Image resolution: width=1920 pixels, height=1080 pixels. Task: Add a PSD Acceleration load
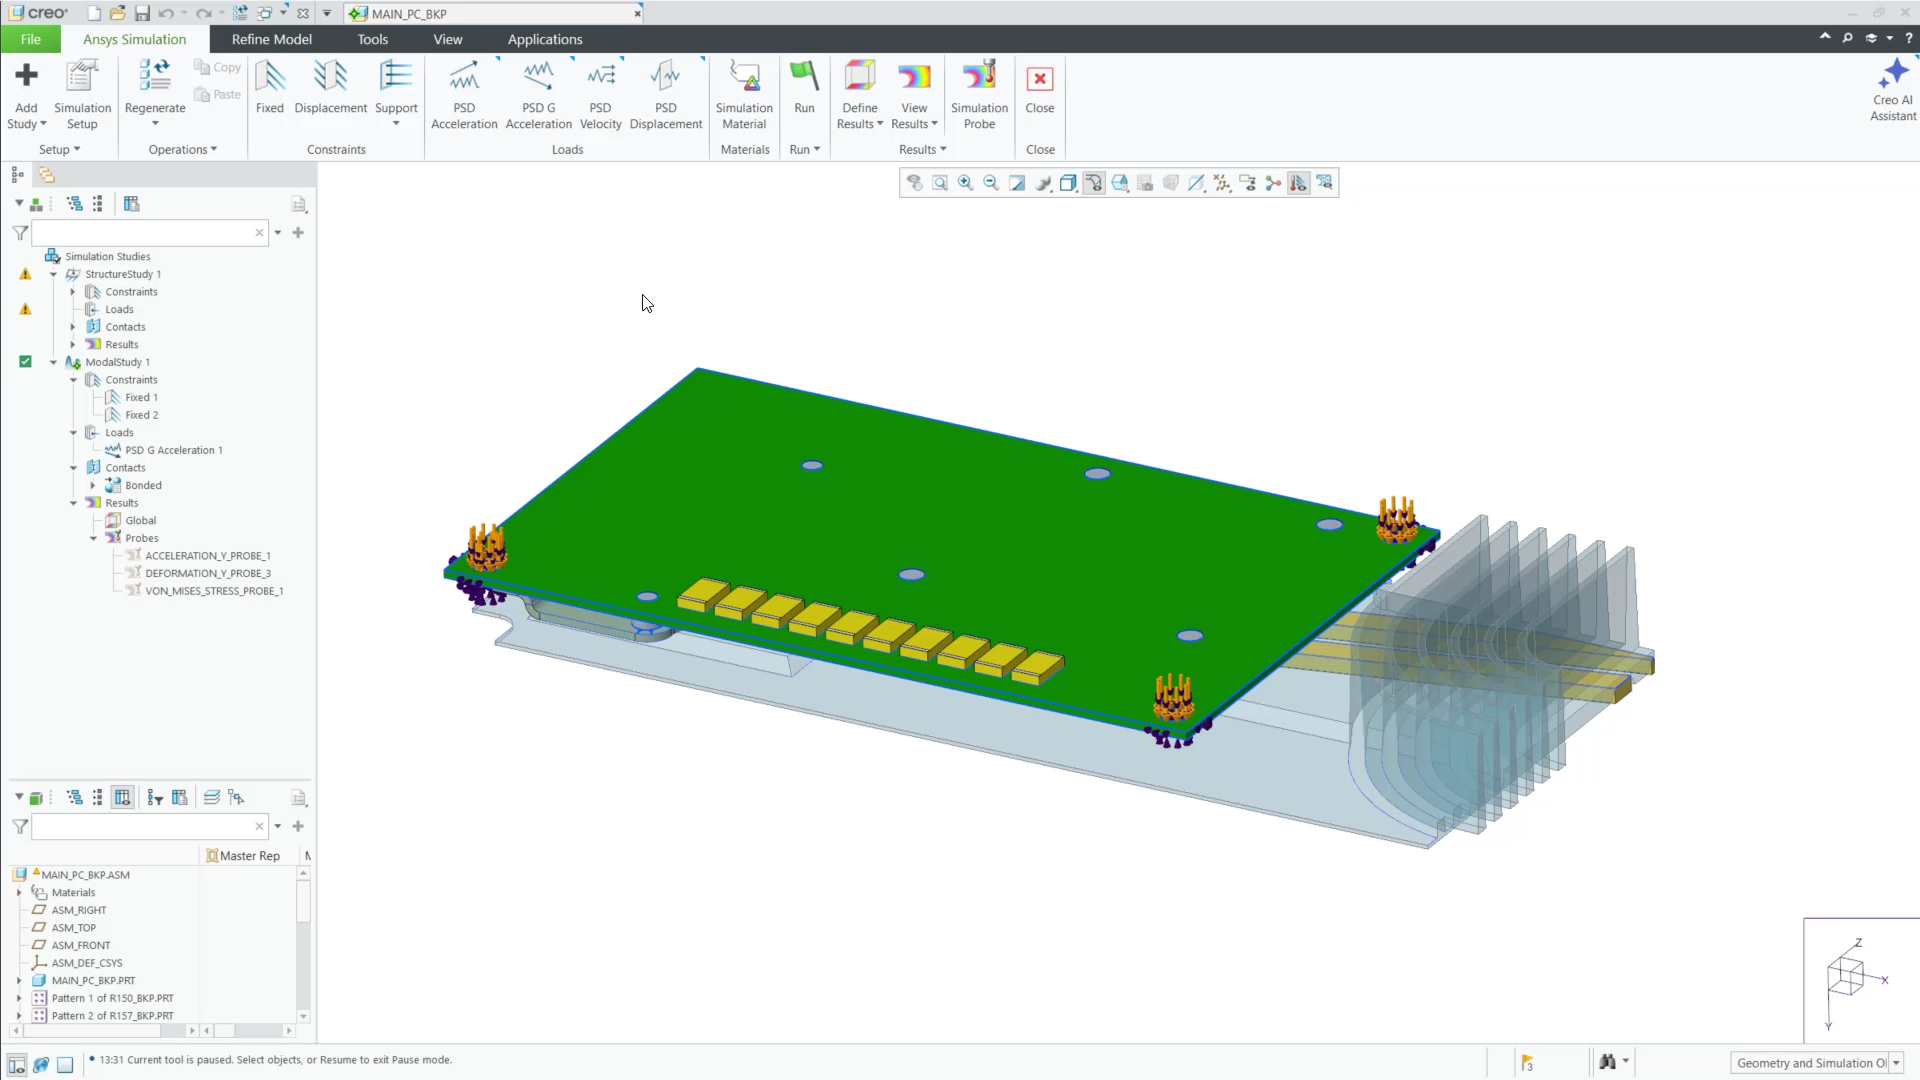[x=464, y=95]
